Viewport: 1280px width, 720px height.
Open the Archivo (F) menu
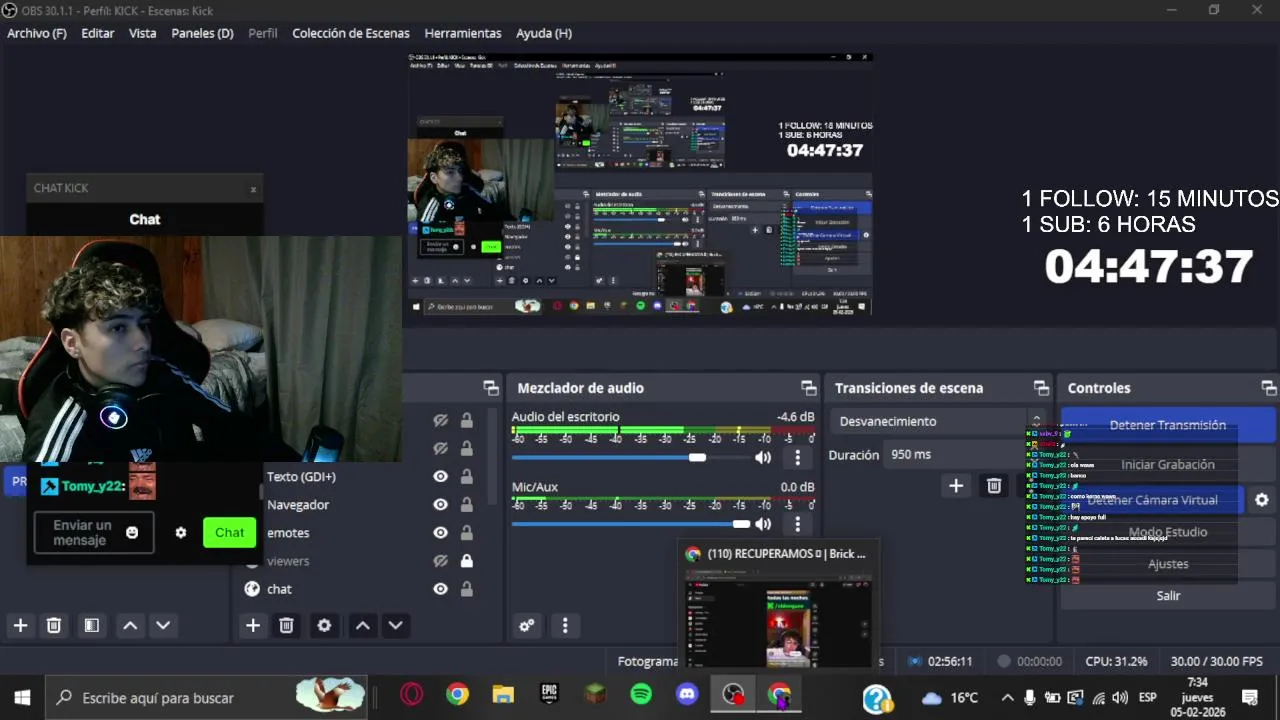[x=37, y=33]
